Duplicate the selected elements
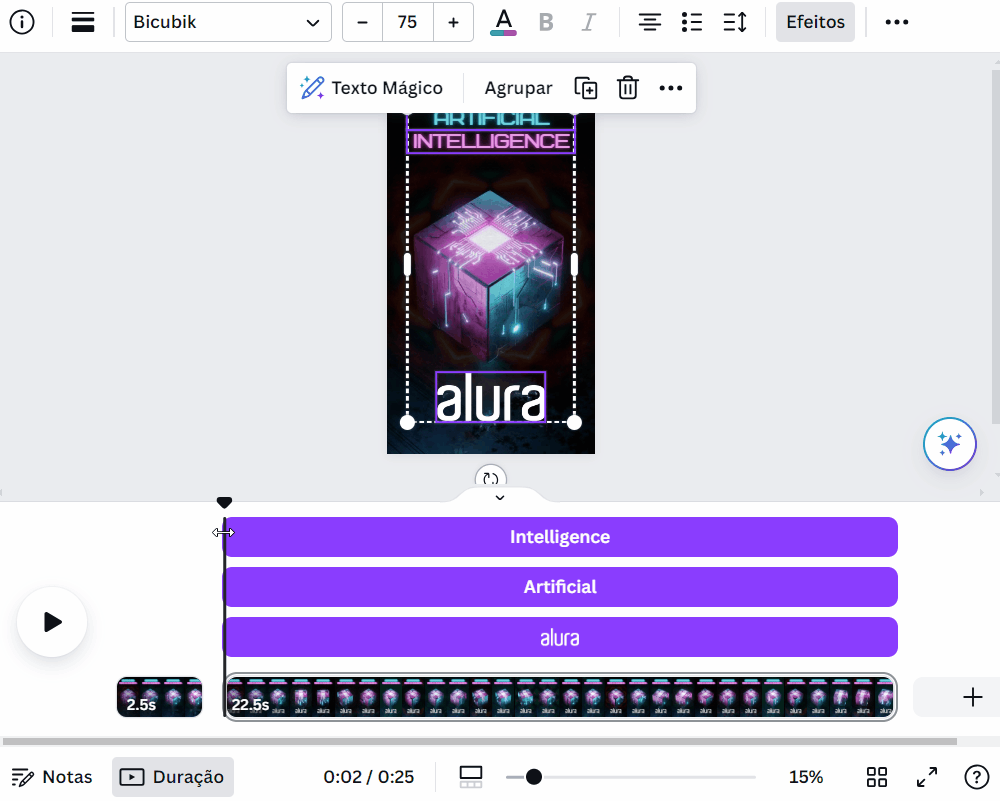The height and width of the screenshot is (801, 1000). pos(586,88)
